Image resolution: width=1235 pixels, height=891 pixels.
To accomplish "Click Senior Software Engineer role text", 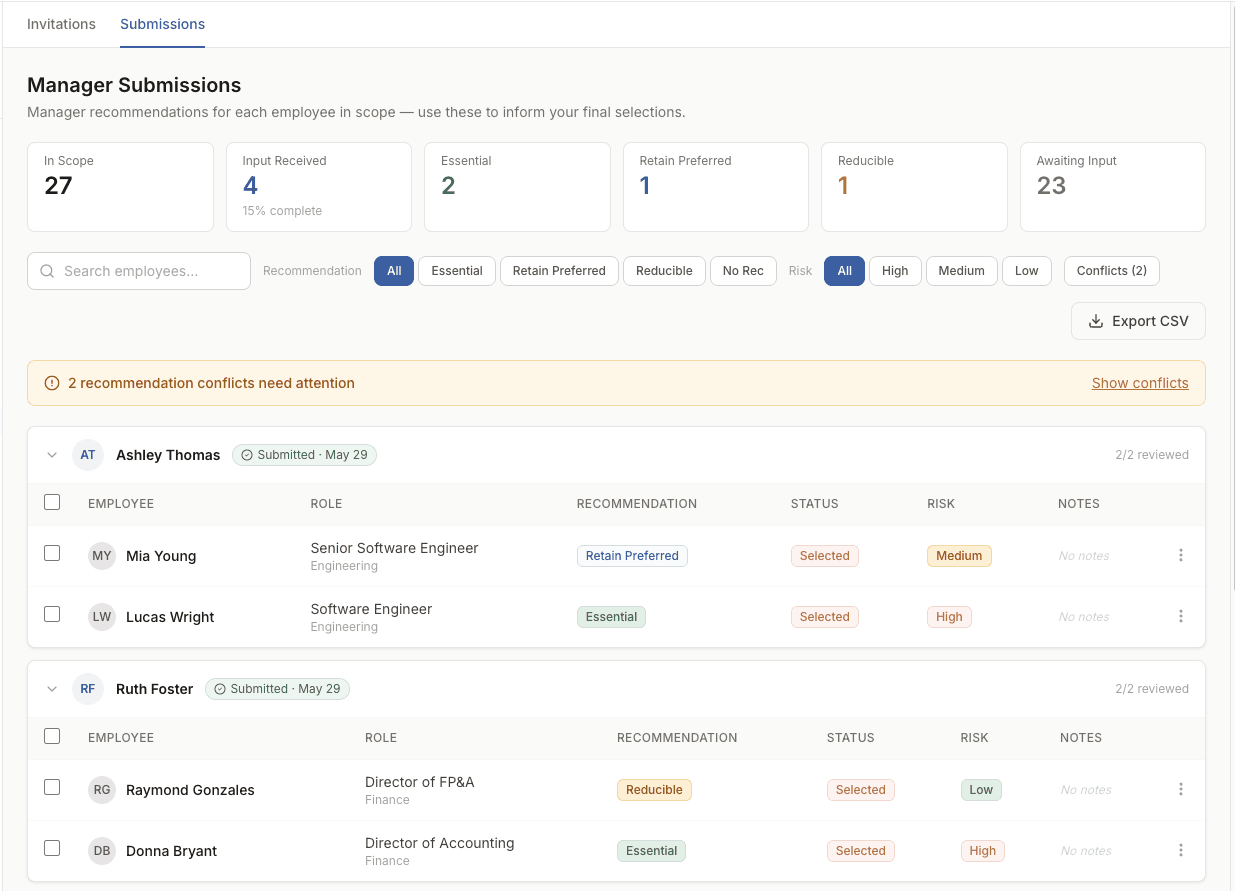I will pos(394,548).
